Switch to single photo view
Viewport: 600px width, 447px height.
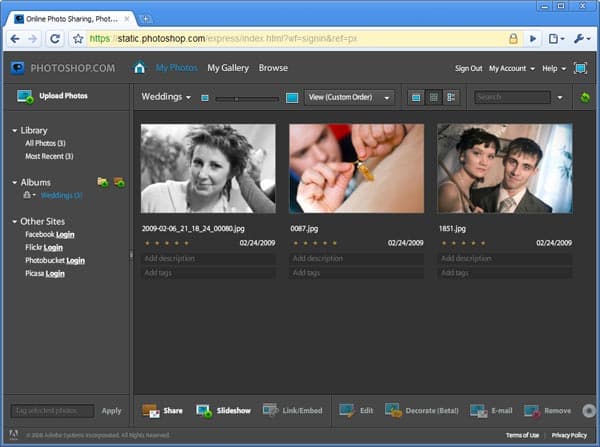point(416,98)
